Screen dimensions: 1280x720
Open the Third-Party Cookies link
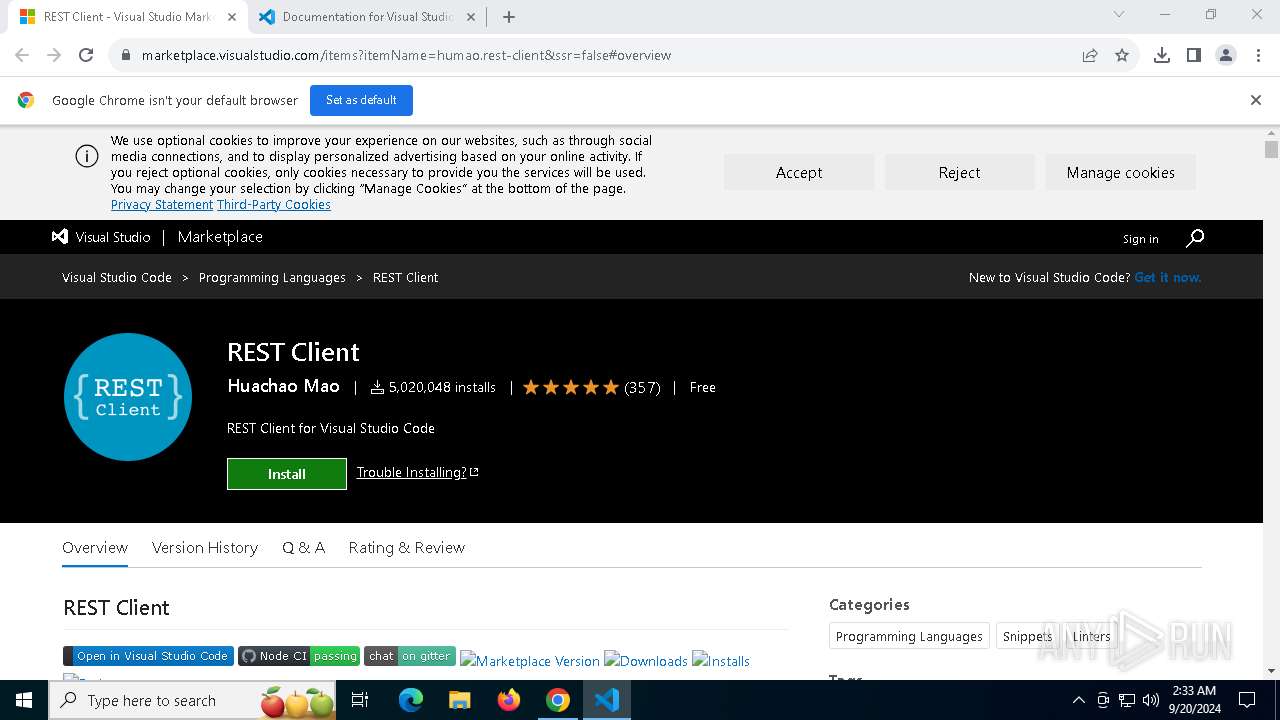pos(274,205)
